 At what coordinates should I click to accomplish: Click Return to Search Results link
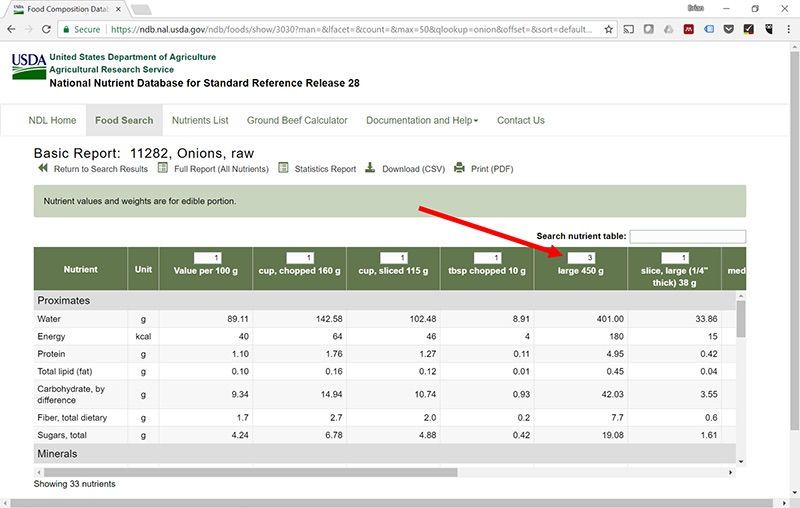point(101,169)
